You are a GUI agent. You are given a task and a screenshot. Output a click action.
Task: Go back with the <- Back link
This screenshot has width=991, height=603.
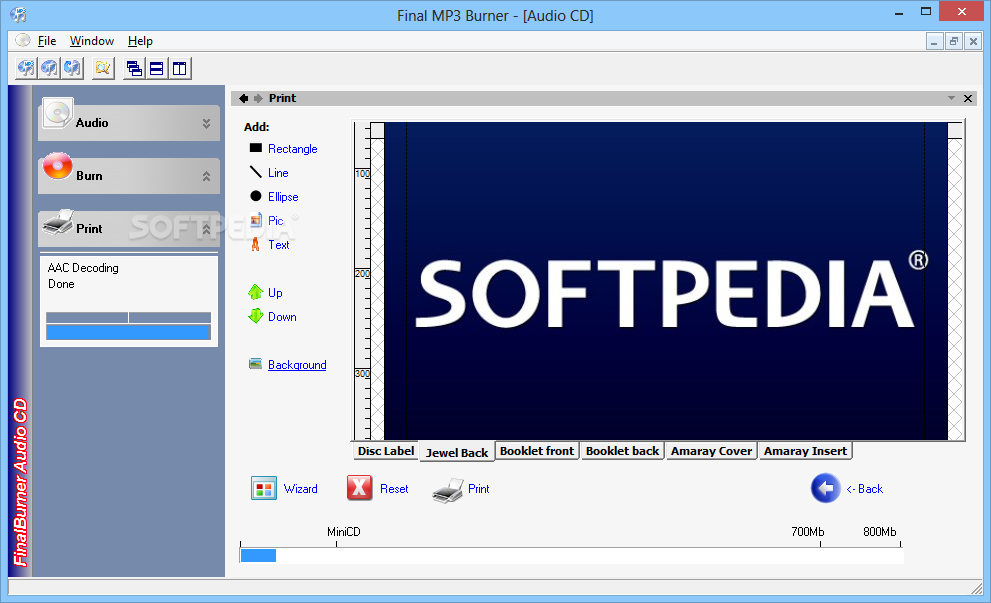(x=865, y=489)
